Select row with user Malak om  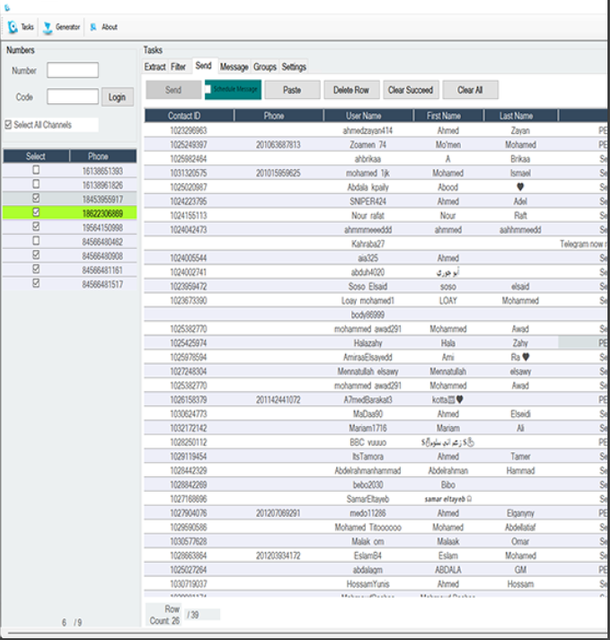[x=376, y=542]
